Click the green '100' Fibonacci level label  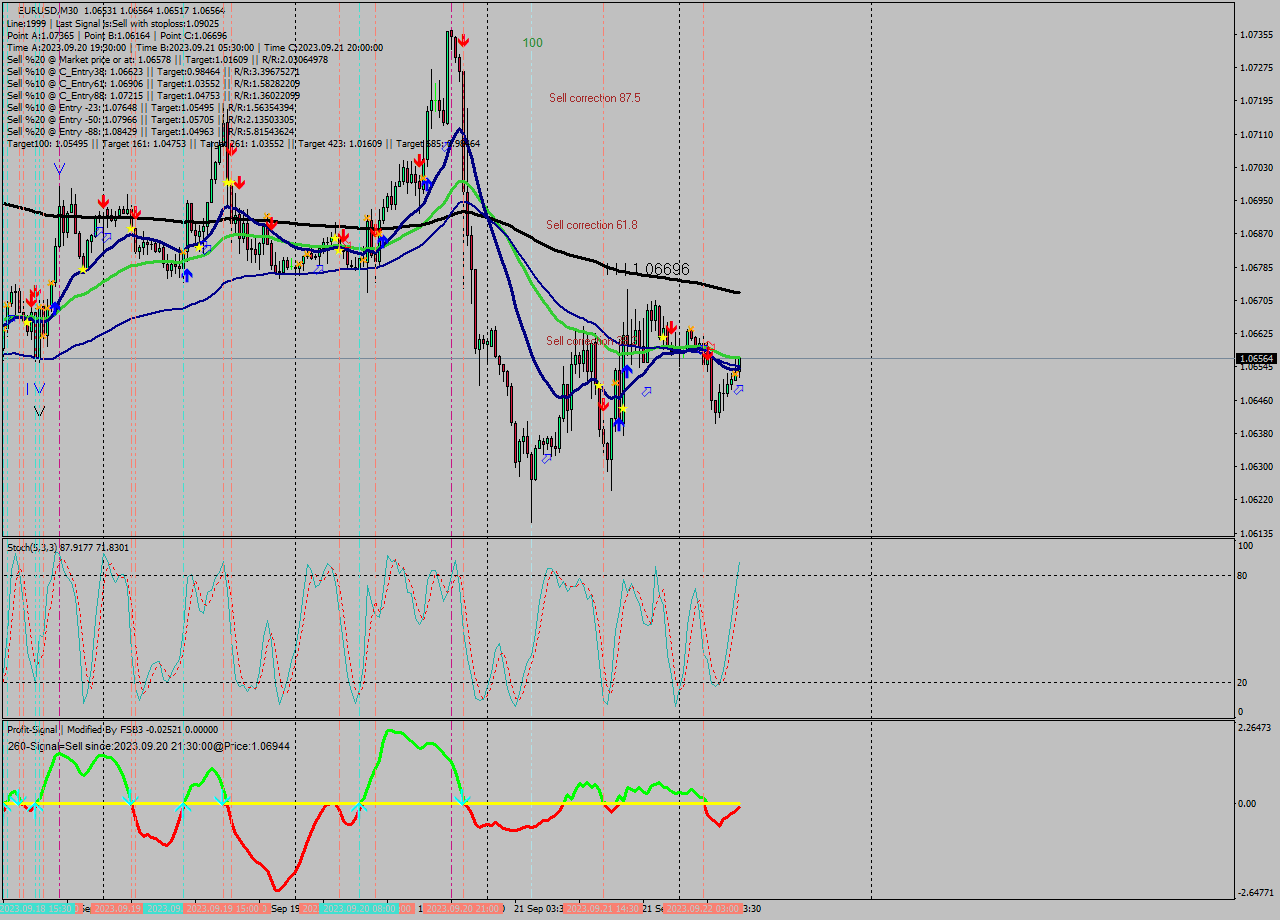tap(533, 43)
